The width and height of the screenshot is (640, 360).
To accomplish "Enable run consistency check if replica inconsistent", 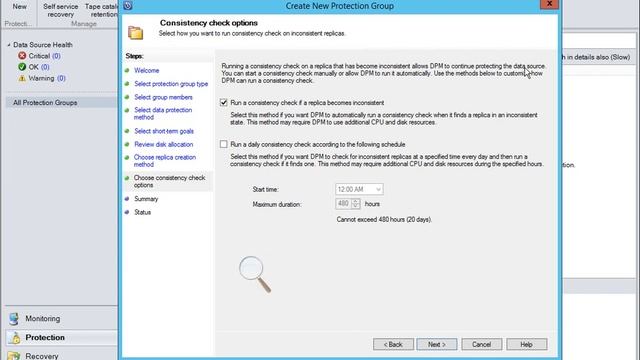I will click(223, 102).
